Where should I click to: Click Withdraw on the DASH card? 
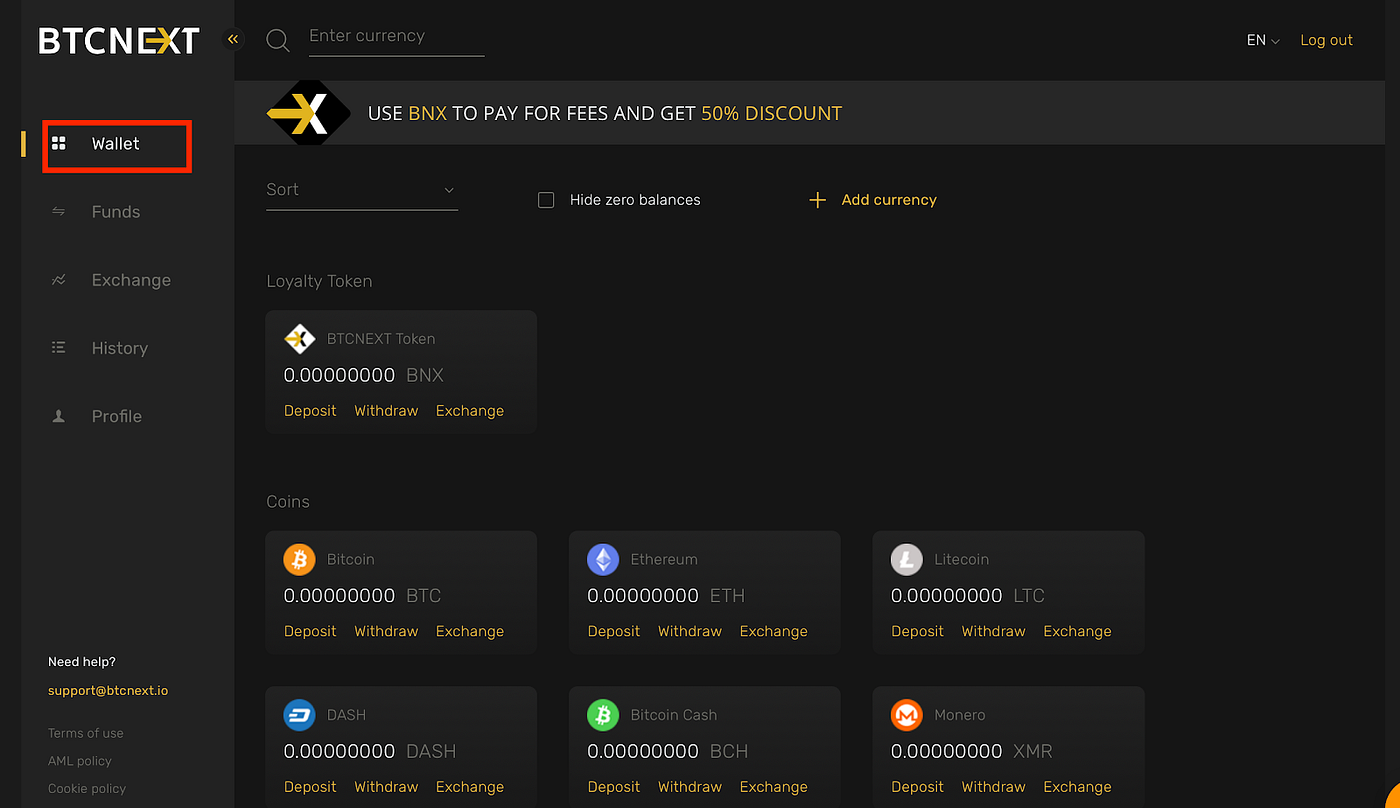click(x=386, y=787)
